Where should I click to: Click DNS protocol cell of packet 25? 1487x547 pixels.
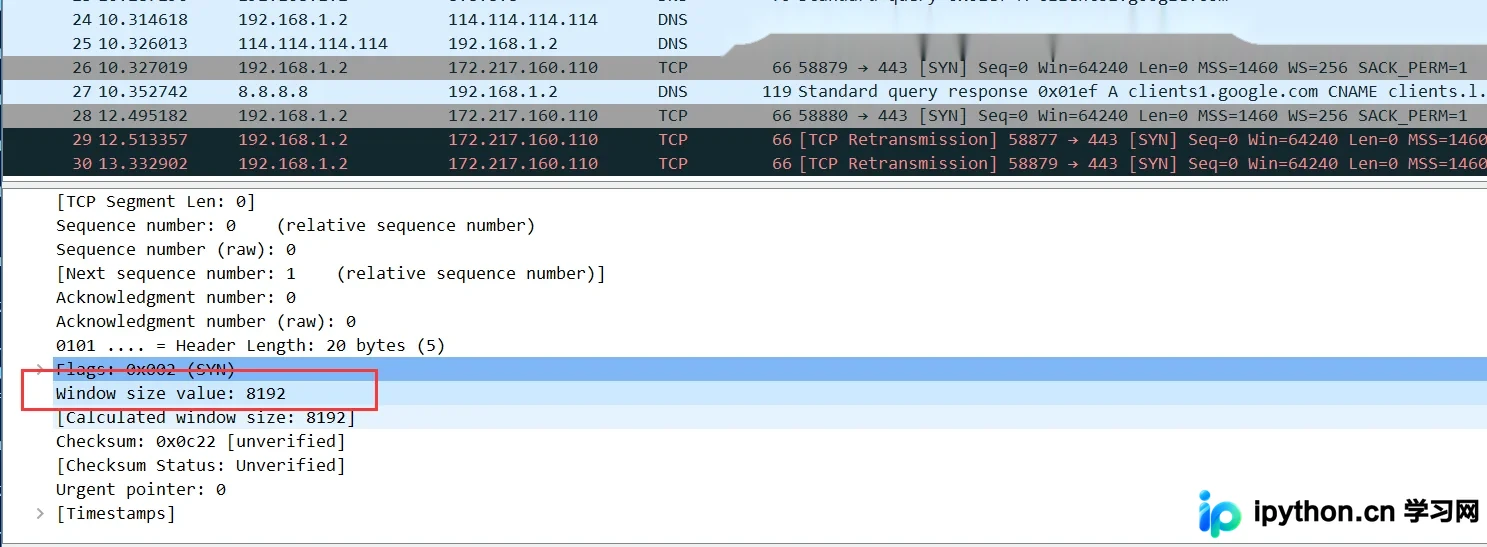(673, 43)
